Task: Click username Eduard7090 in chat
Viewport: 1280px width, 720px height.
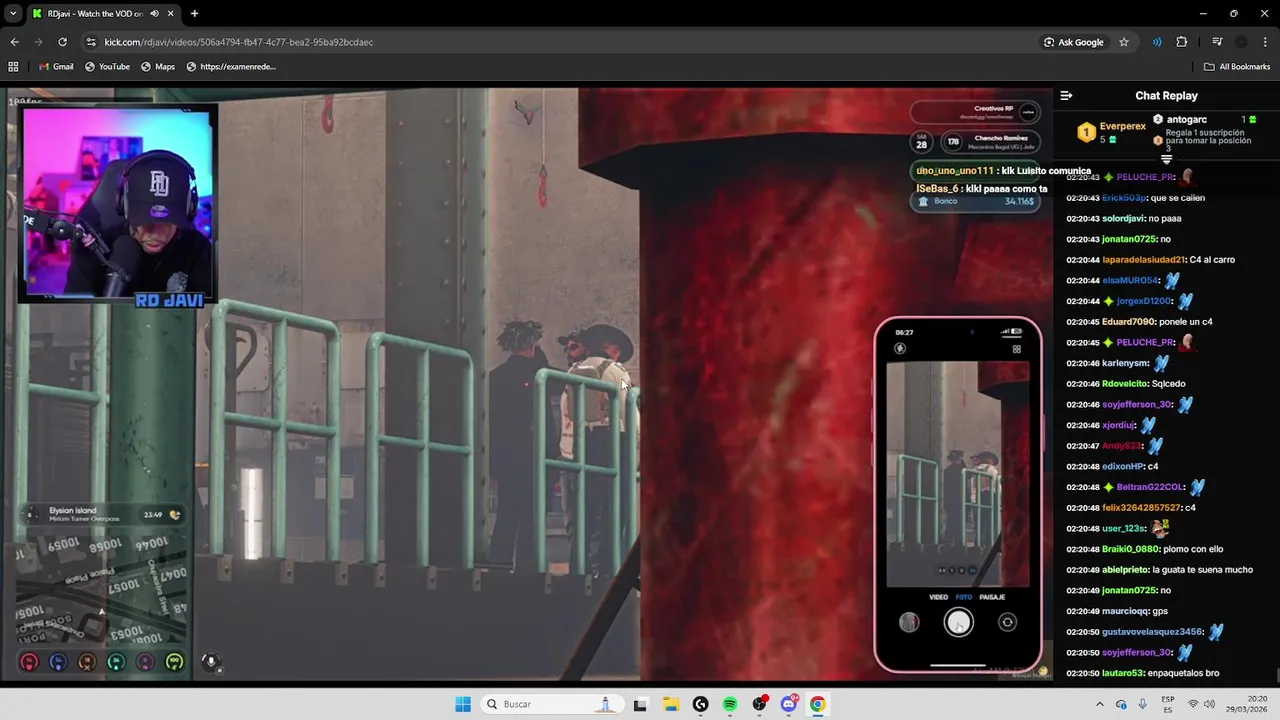Action: (x=1129, y=322)
